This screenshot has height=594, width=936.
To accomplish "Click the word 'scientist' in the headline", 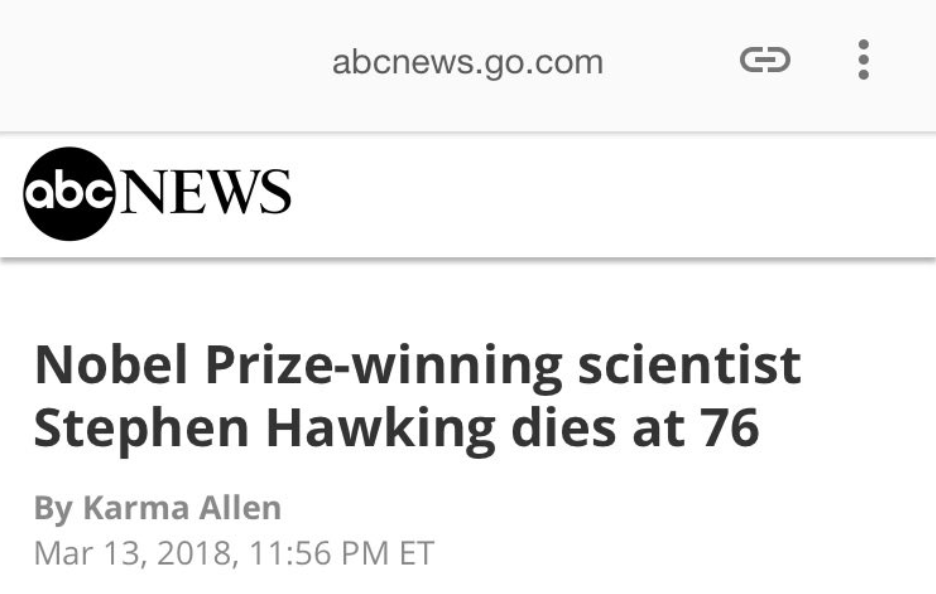I will click(x=689, y=366).
